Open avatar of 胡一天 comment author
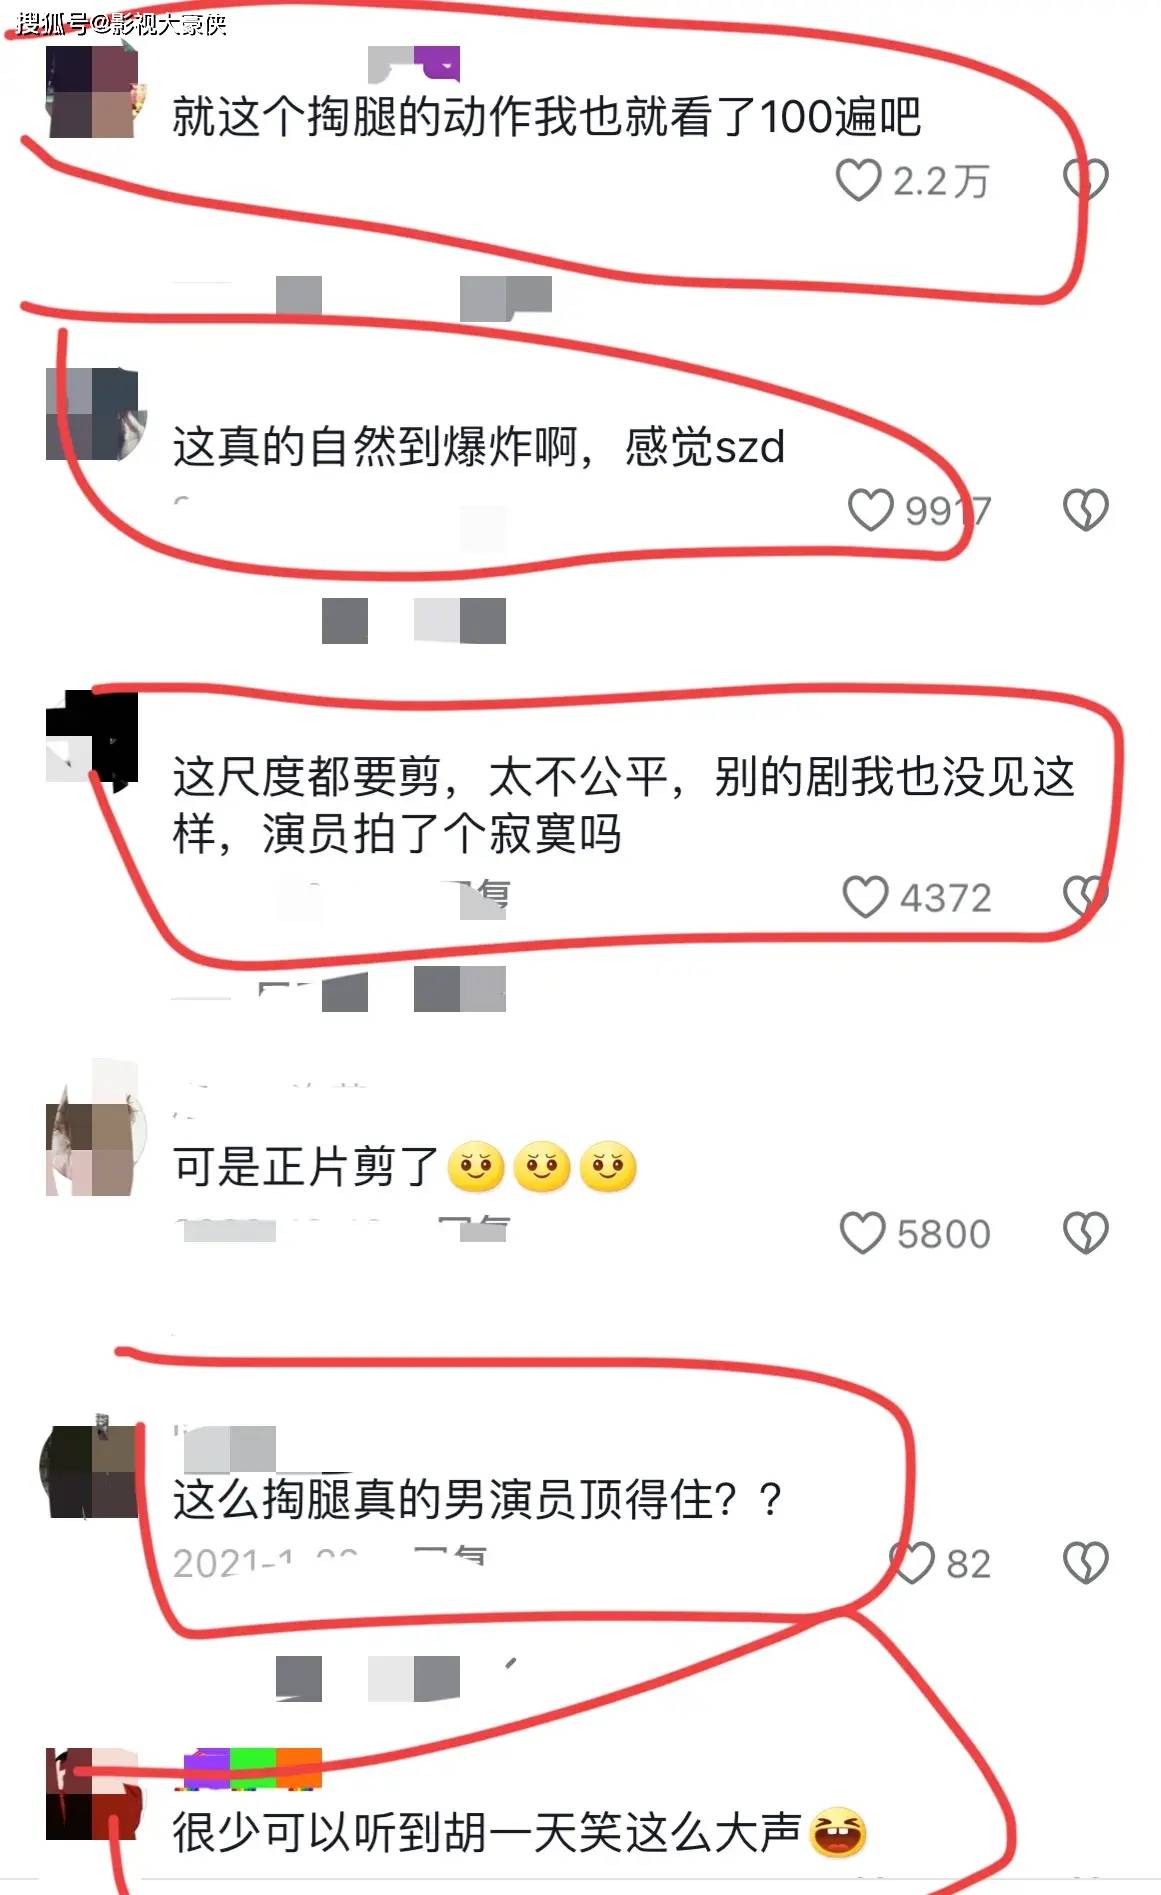 [92, 1794]
